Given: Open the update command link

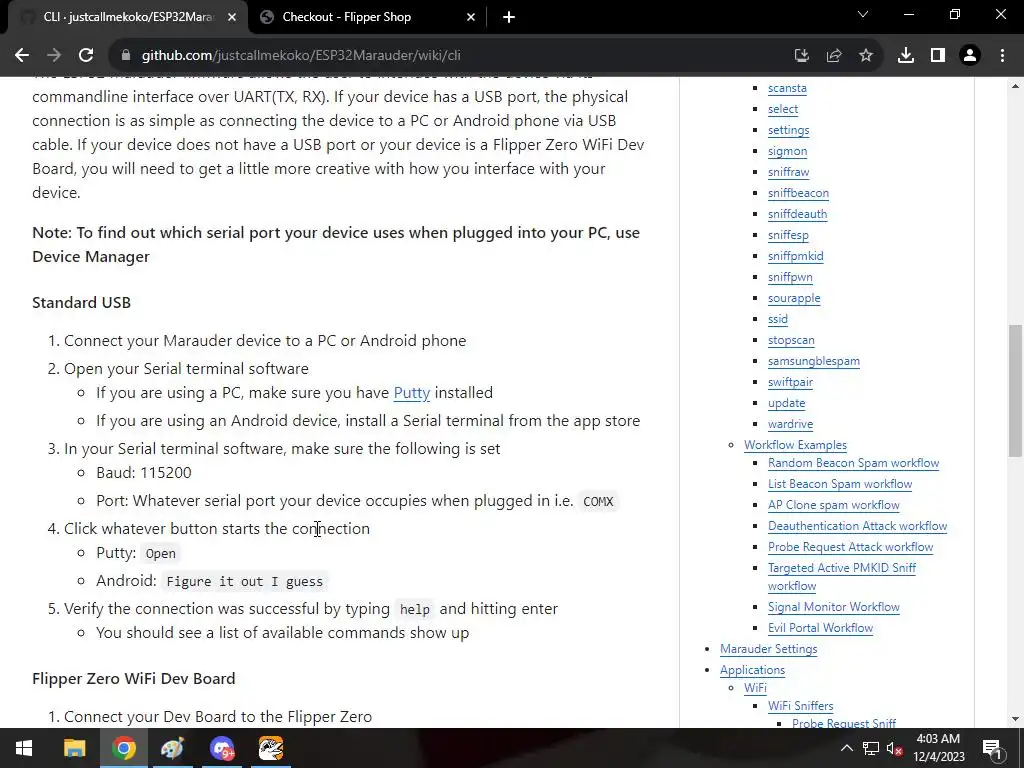Looking at the screenshot, I should pyautogui.click(x=786, y=403).
